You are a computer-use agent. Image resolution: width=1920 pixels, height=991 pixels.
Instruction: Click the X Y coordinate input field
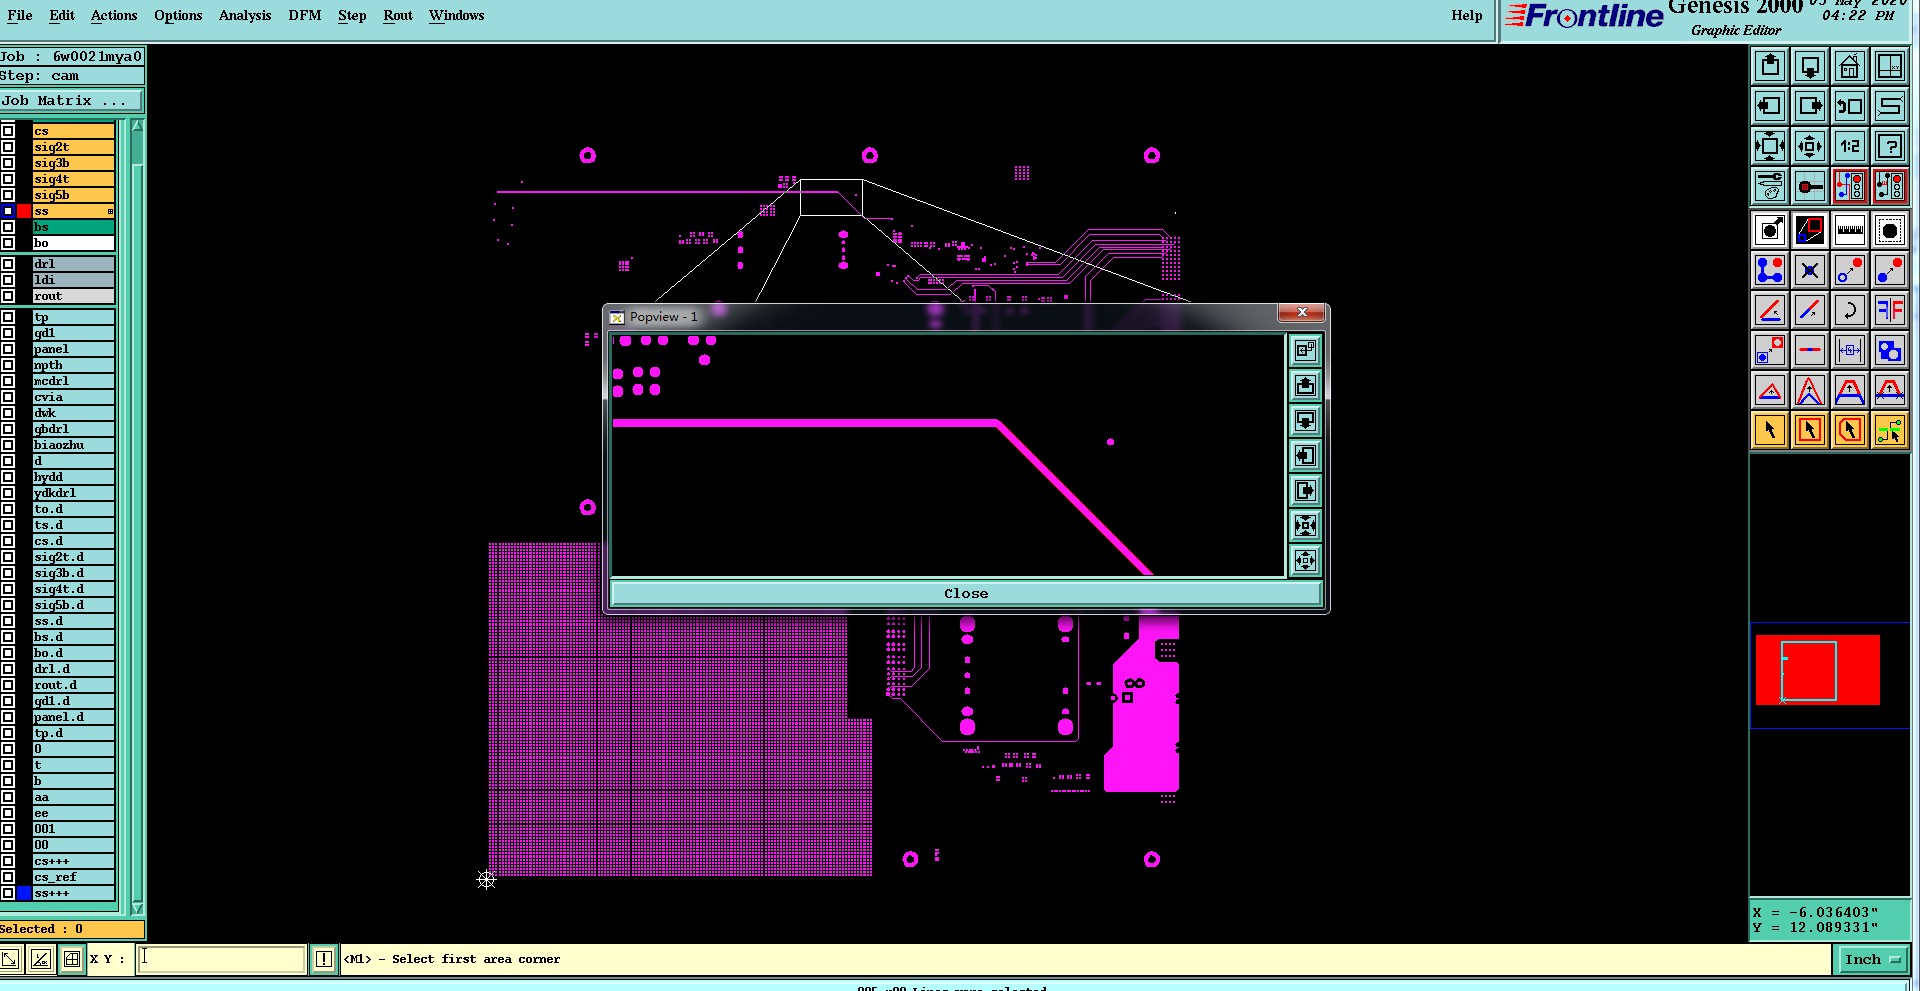[x=222, y=959]
